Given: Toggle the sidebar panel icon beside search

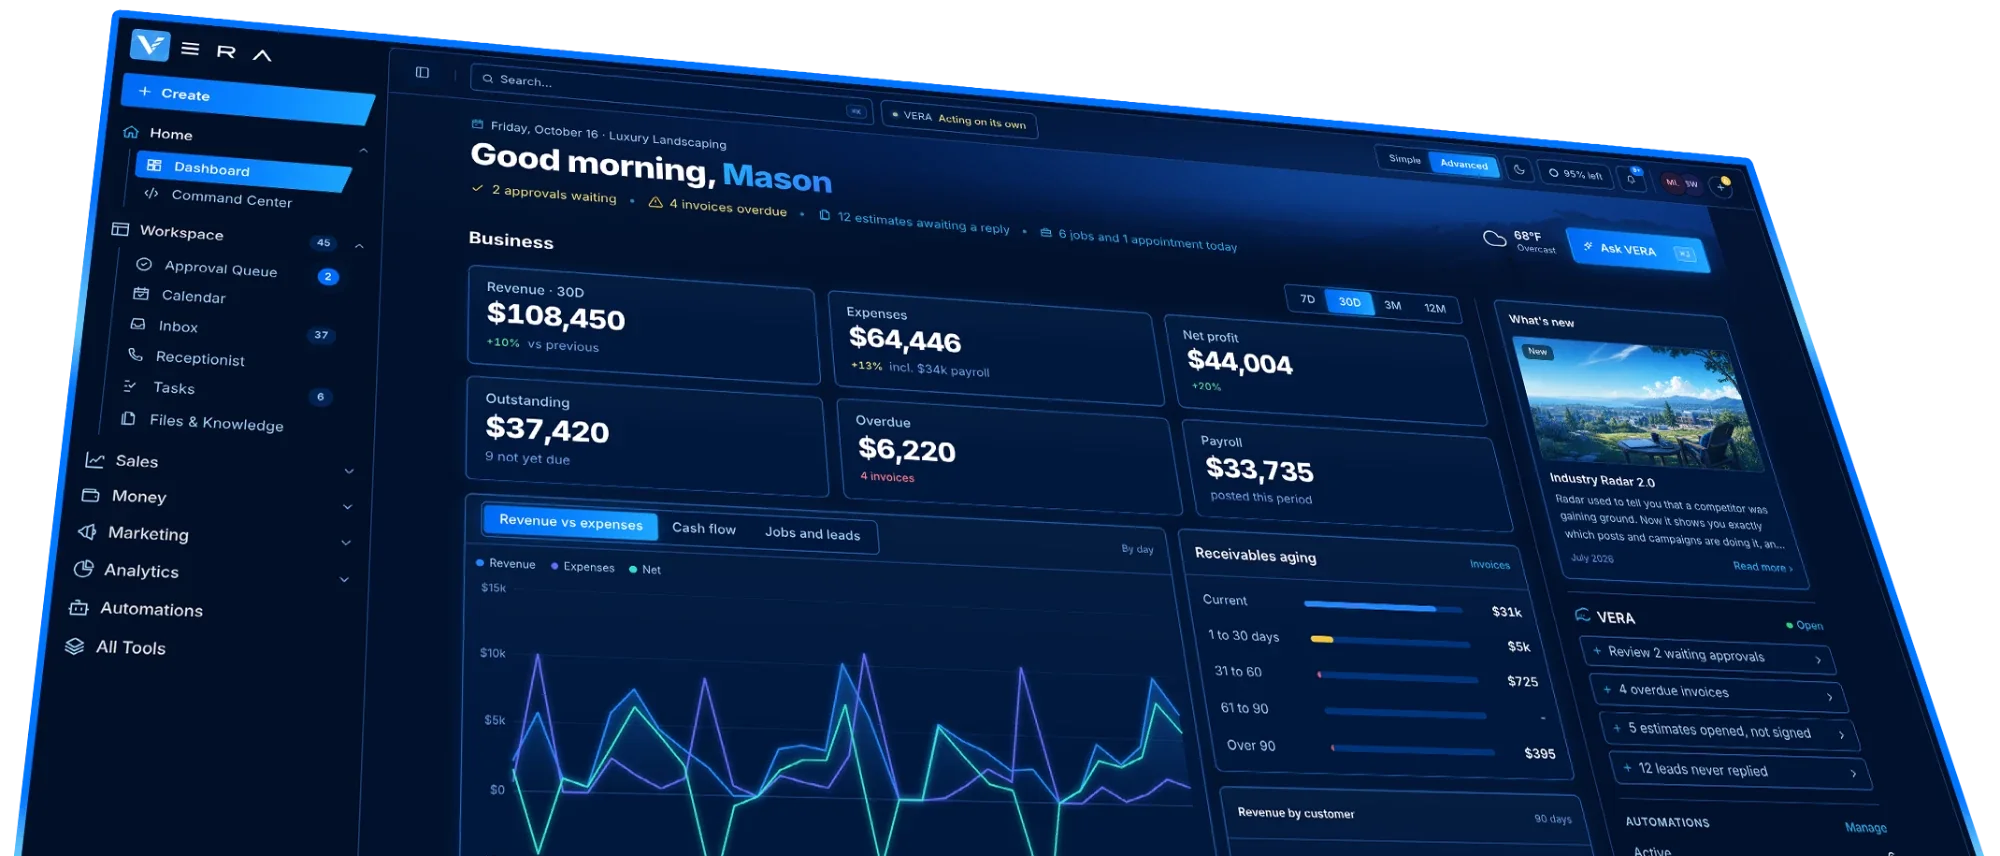Looking at the screenshot, I should click(423, 72).
